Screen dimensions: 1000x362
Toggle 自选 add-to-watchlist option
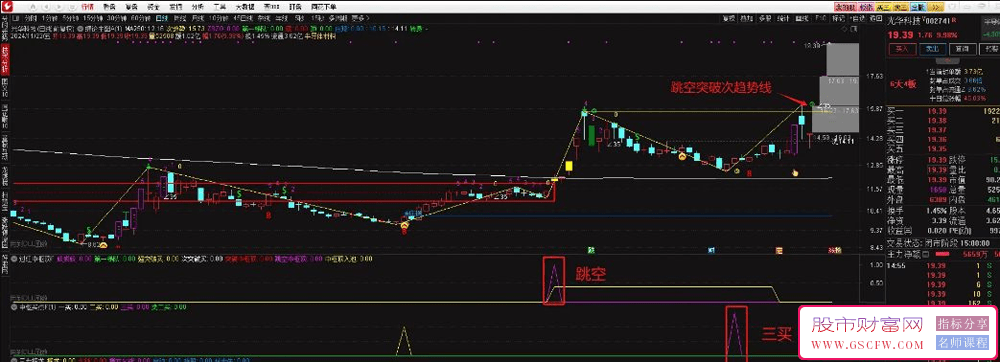(857, 18)
